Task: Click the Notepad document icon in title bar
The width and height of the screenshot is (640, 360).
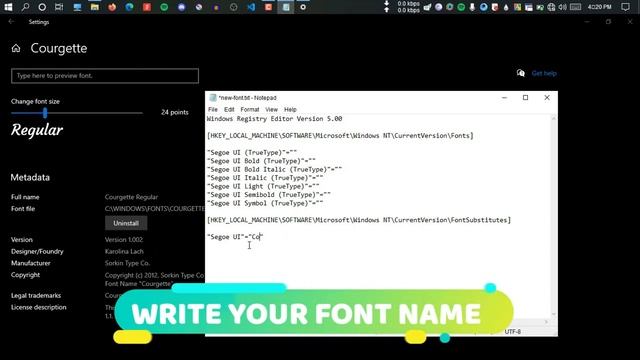Action: (x=212, y=98)
